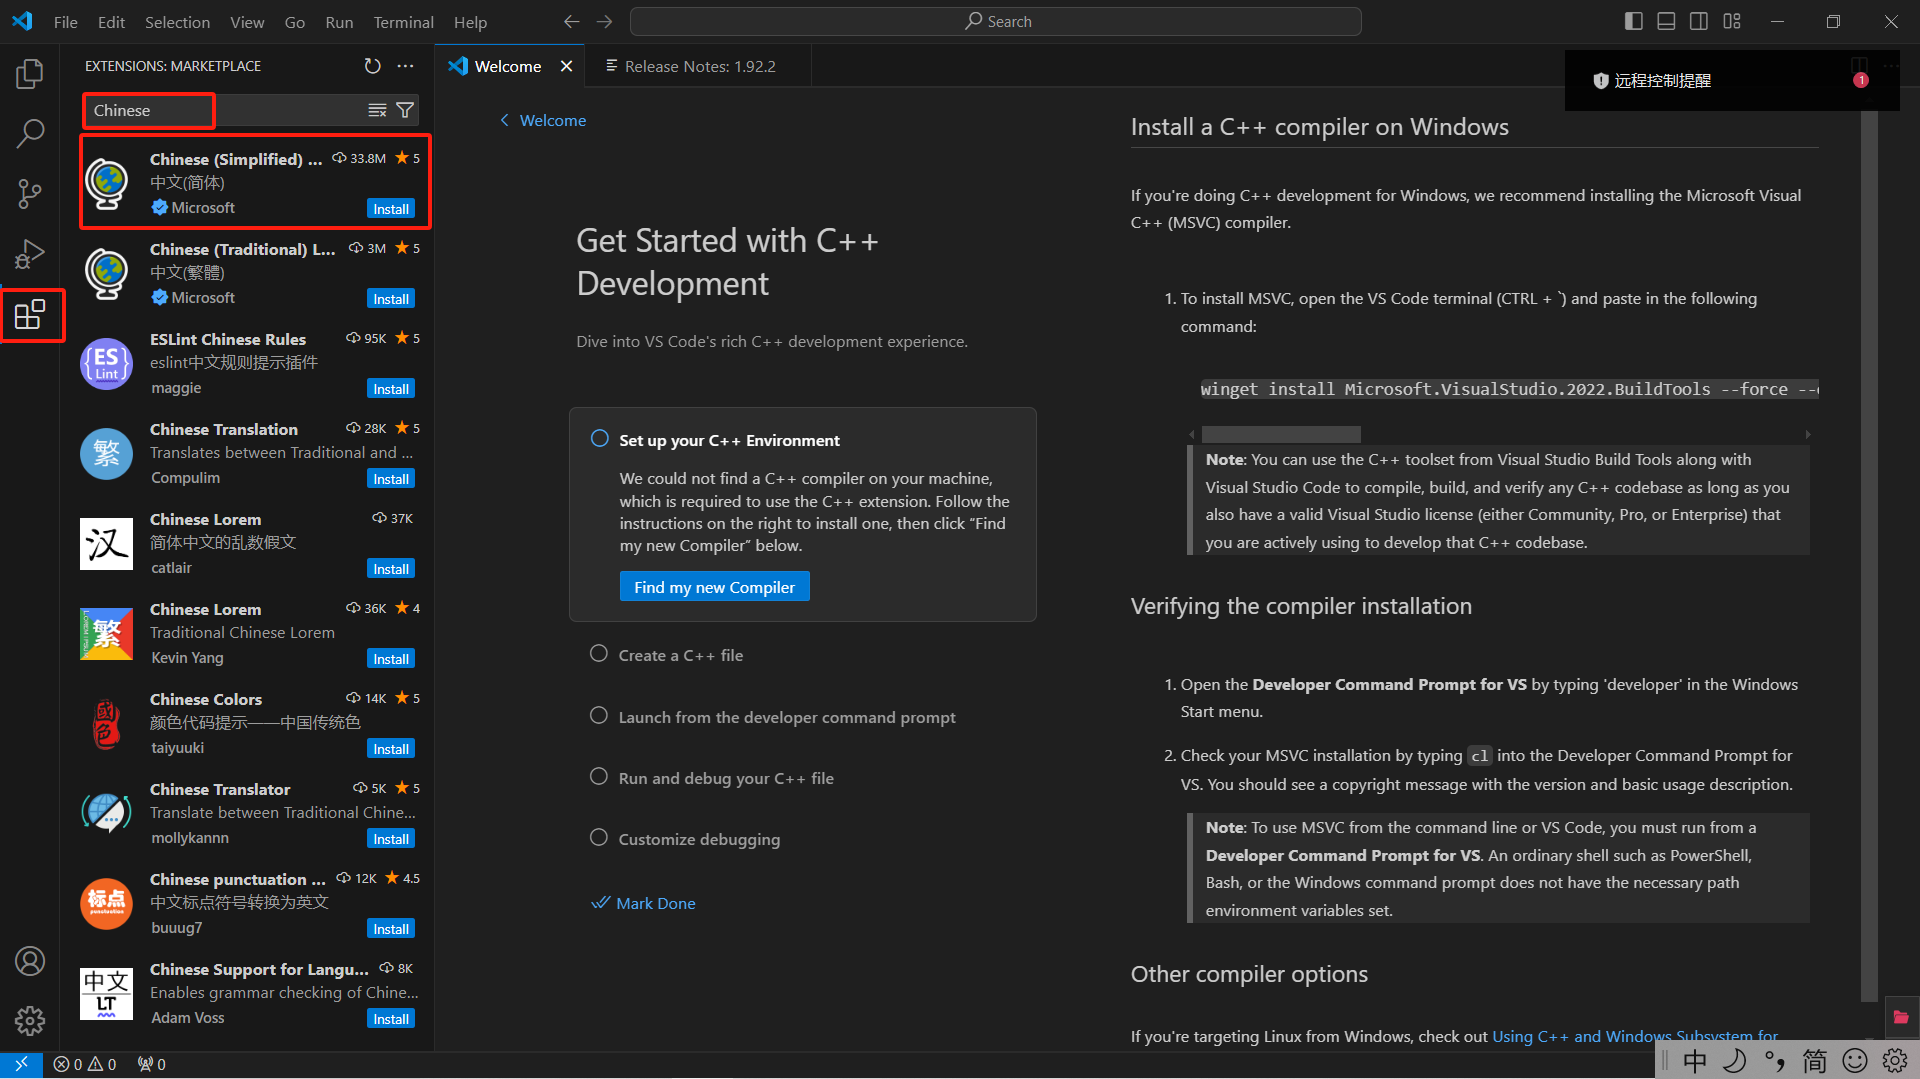Close the Welcome tab
Screen dimensions: 1920x1079
click(566, 66)
